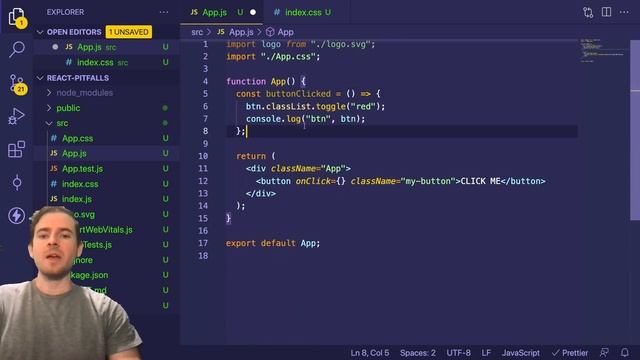Image resolution: width=640 pixels, height=360 pixels.
Task: Collapse the src folder
Action: 49,123
